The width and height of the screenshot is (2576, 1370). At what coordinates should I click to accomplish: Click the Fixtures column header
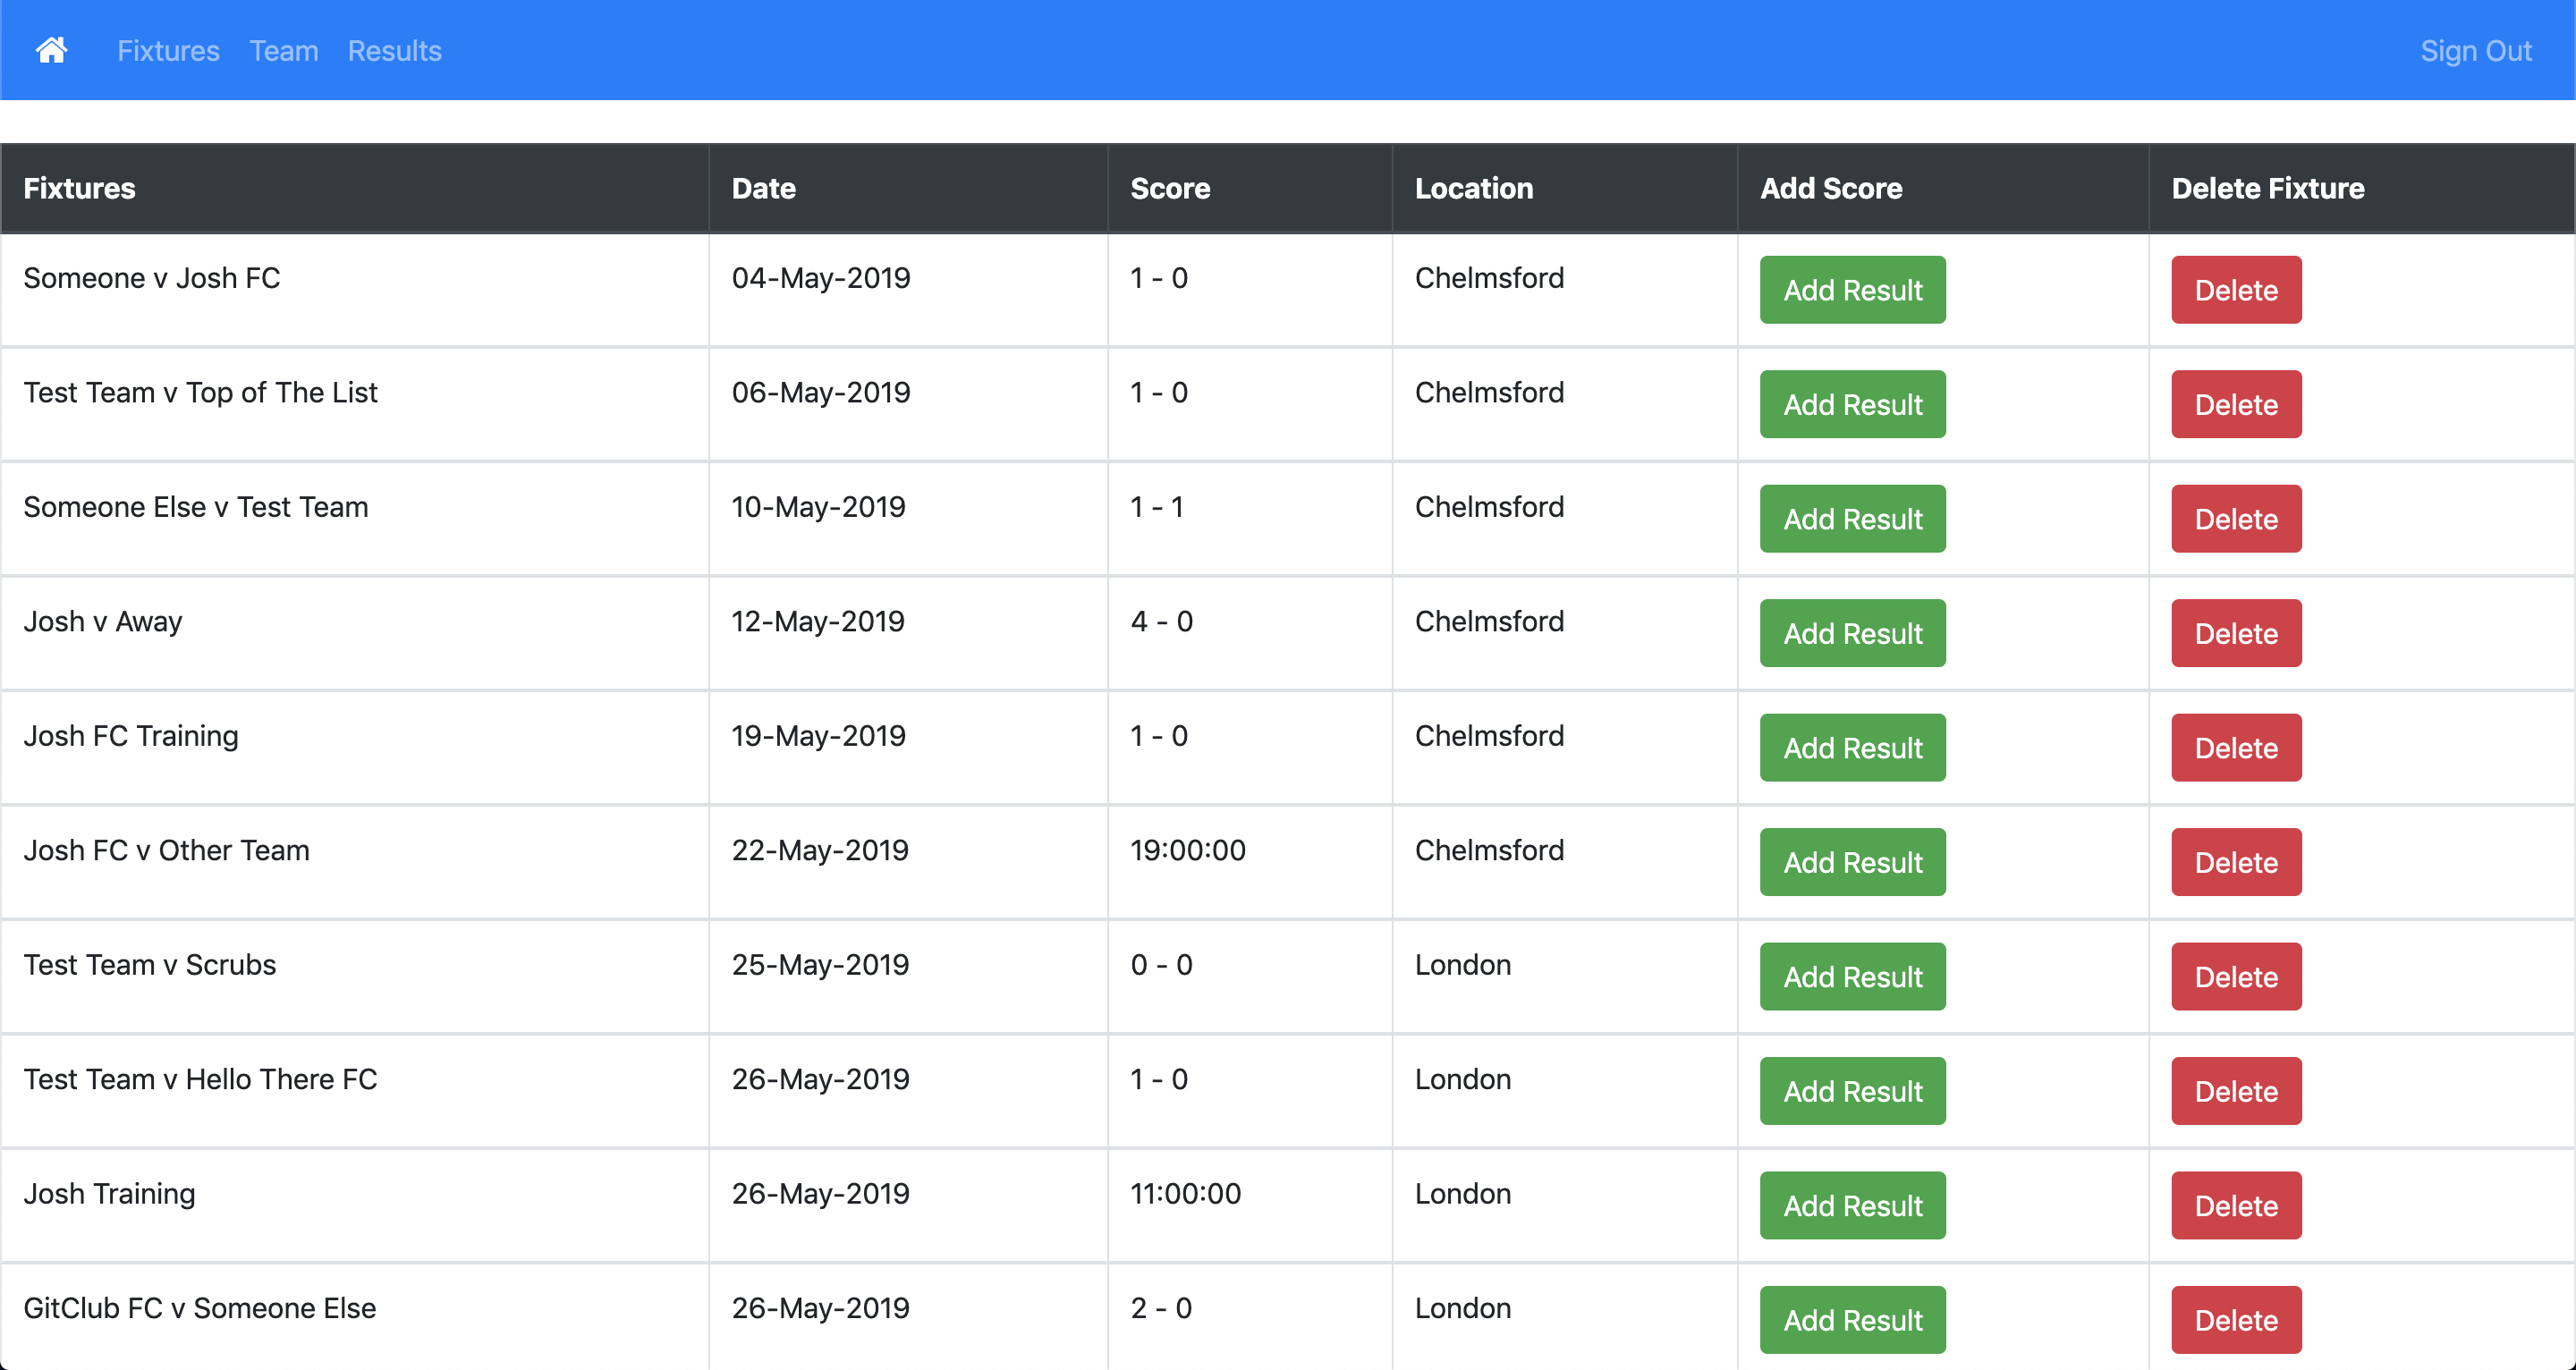79,188
